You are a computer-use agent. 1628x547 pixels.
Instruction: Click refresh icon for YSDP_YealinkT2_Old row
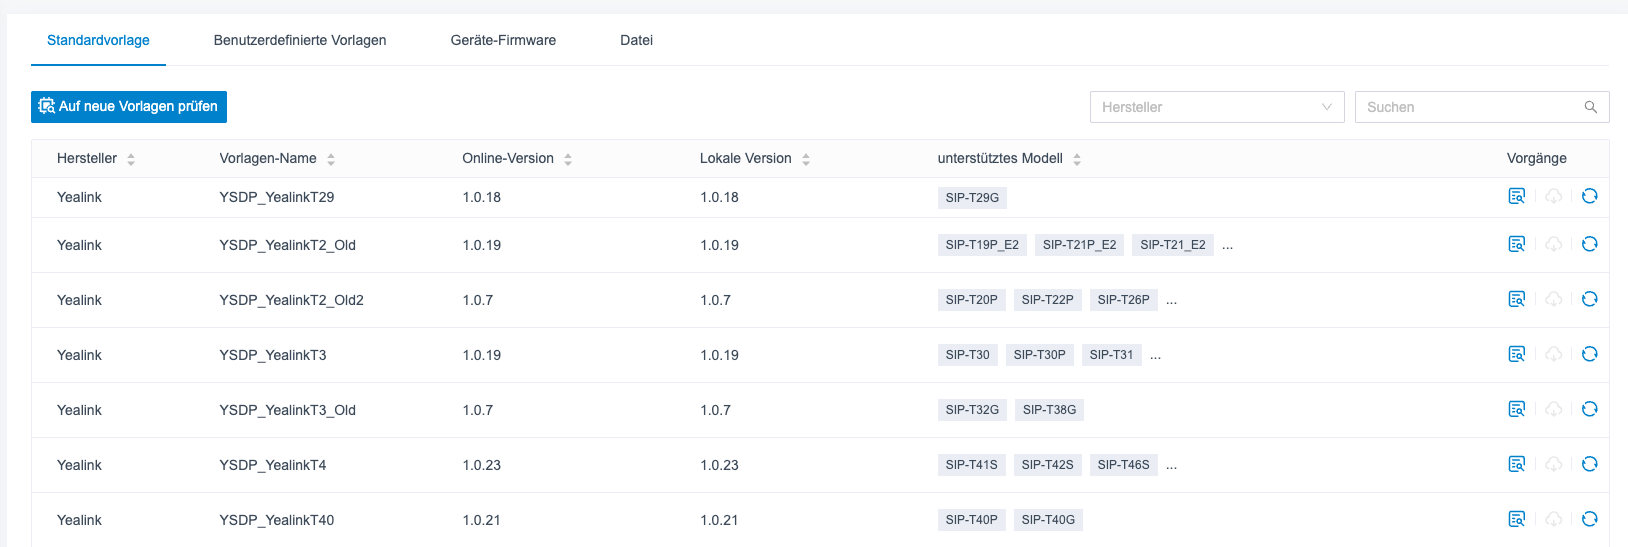click(x=1589, y=244)
